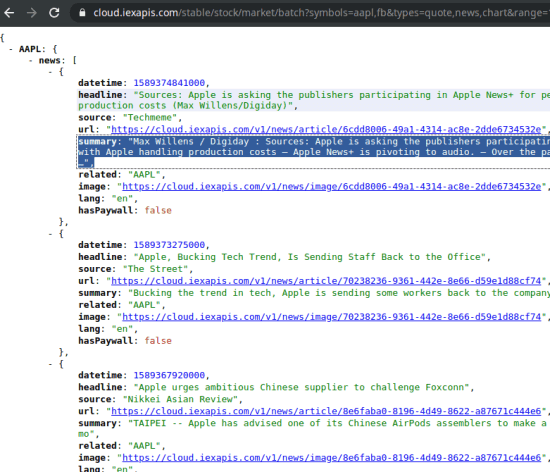550x472 pixels.
Task: Collapse the third news item object
Action: click(51, 364)
